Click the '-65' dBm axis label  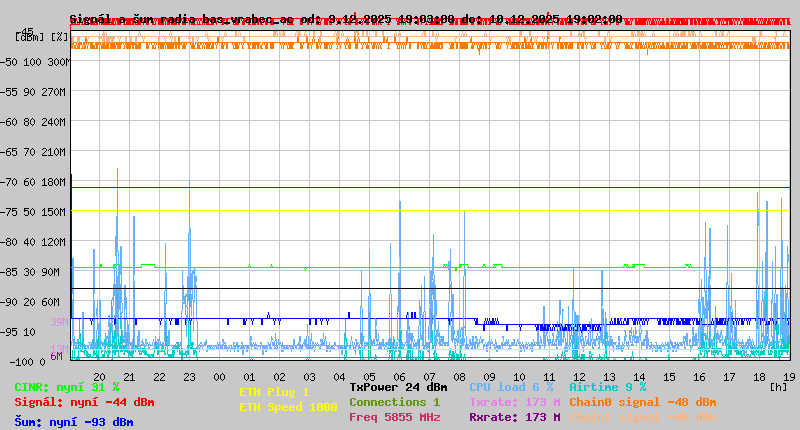9,152
